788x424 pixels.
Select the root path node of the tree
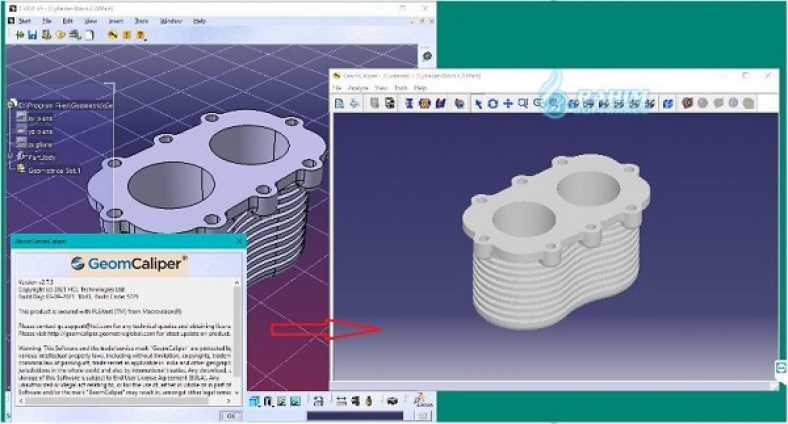click(x=65, y=105)
